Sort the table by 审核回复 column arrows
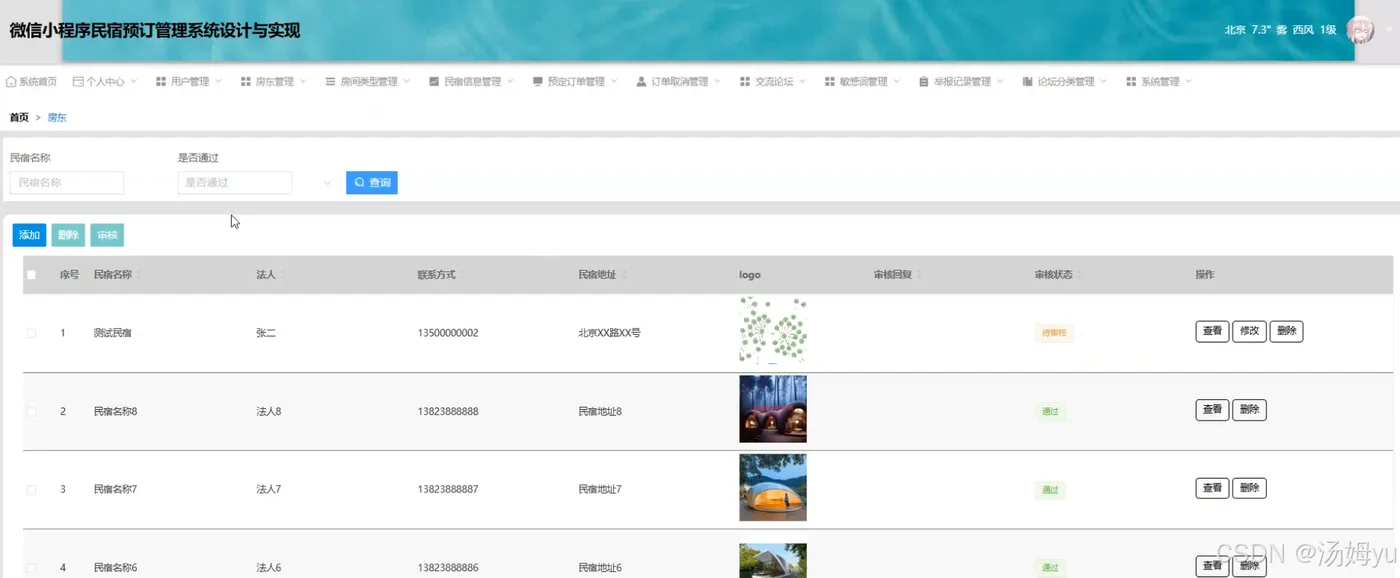 [918, 275]
